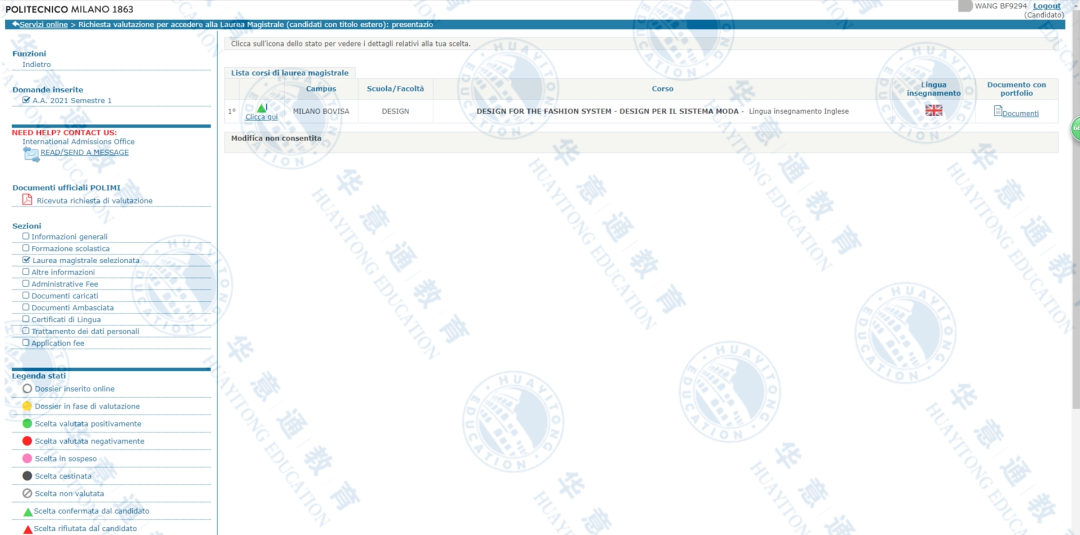
Task: Click the red Scelta valutata negativamente icon
Action: (x=27, y=441)
